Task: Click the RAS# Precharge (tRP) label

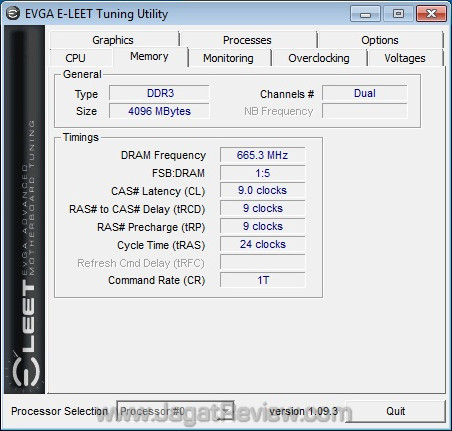Action: (151, 227)
